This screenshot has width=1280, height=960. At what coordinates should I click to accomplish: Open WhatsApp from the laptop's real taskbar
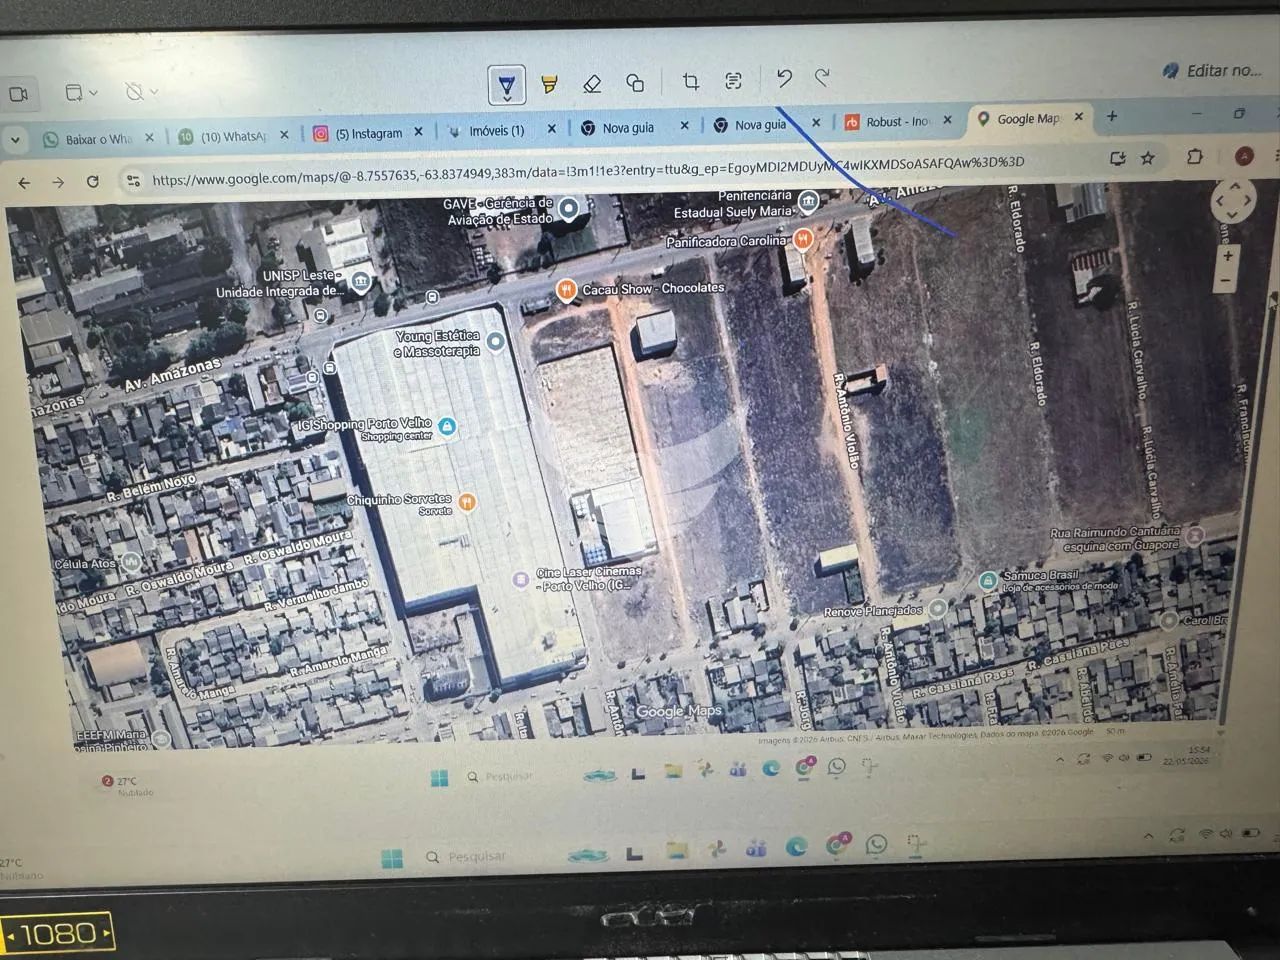(876, 846)
